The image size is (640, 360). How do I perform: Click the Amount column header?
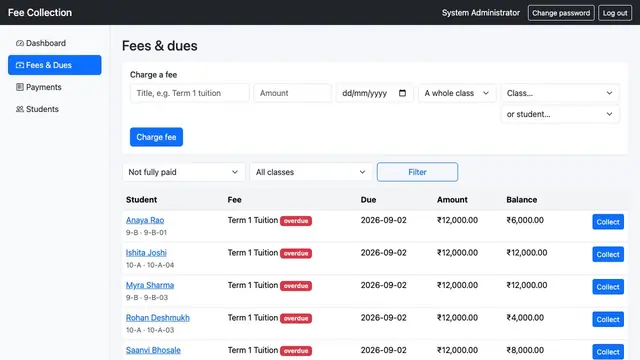point(452,200)
